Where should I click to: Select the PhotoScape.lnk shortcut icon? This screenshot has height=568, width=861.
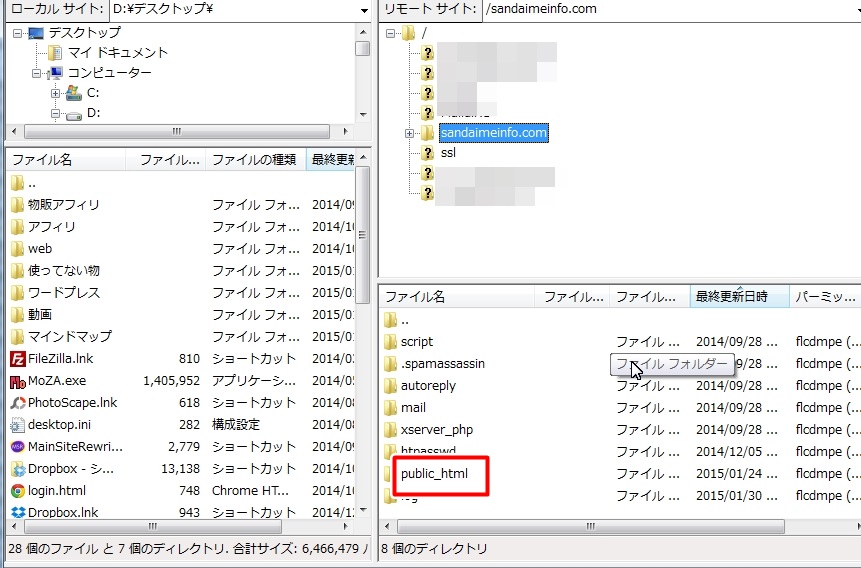coord(18,403)
